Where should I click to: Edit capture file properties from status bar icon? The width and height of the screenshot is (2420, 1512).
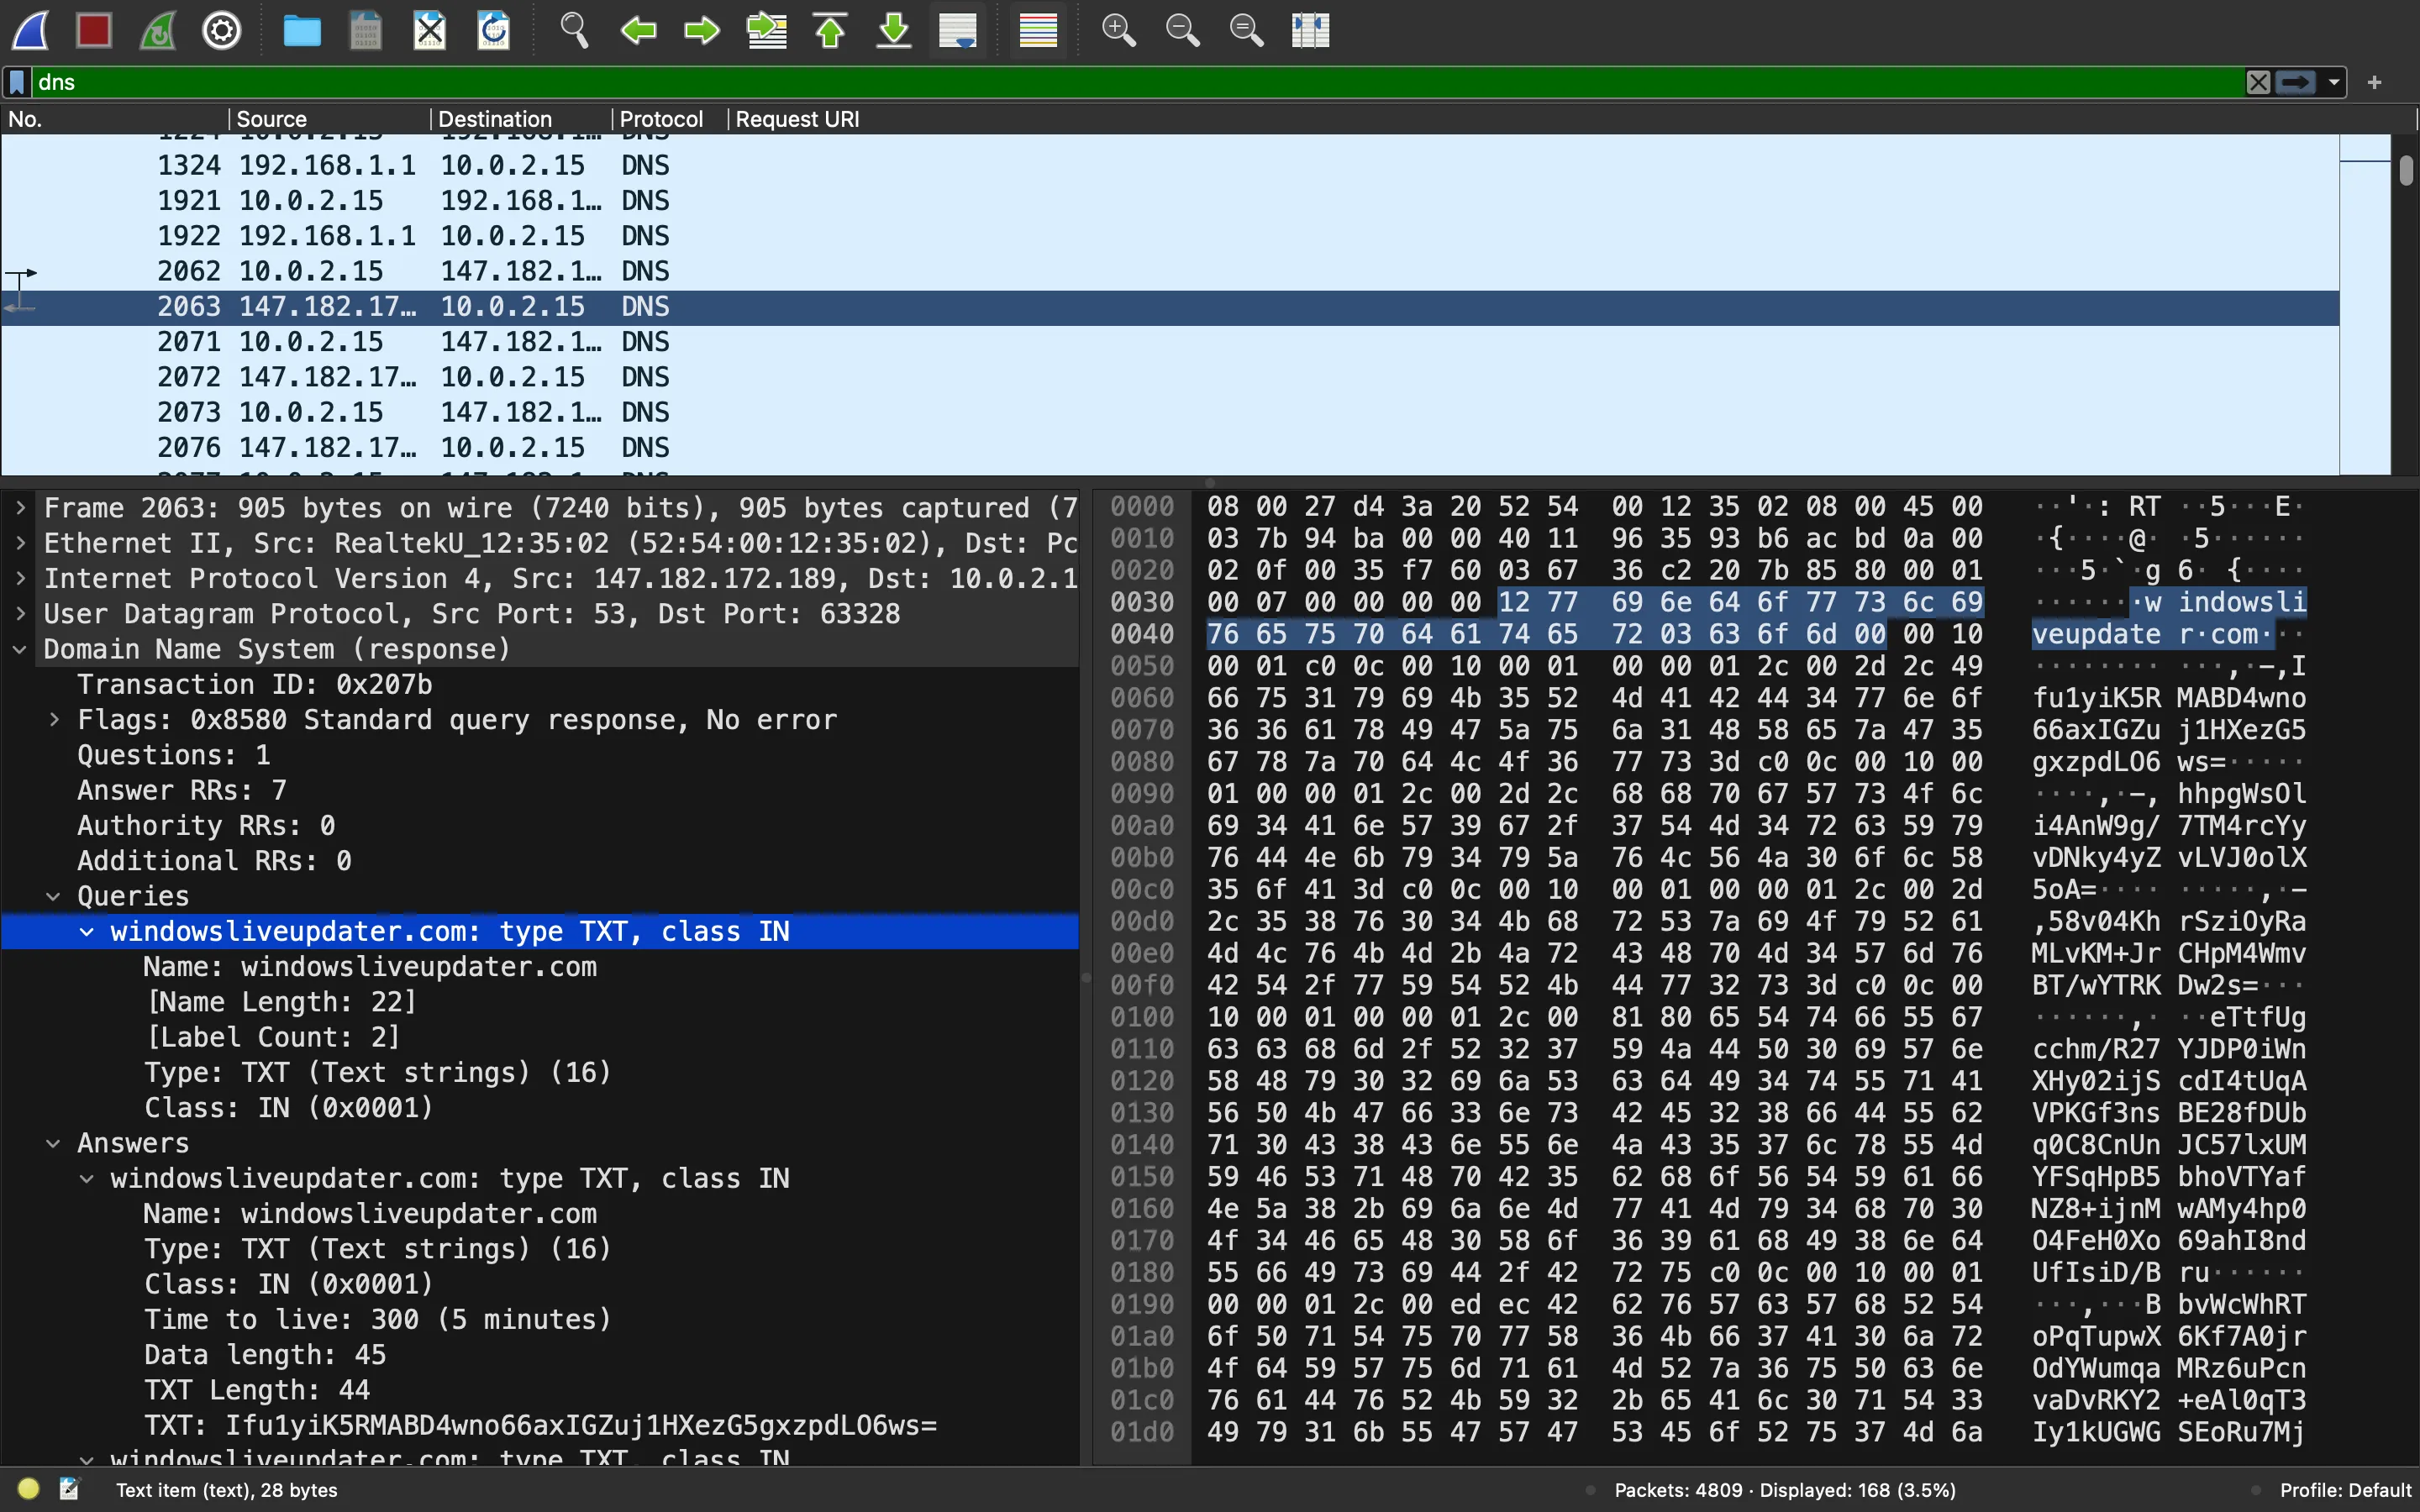click(69, 1489)
